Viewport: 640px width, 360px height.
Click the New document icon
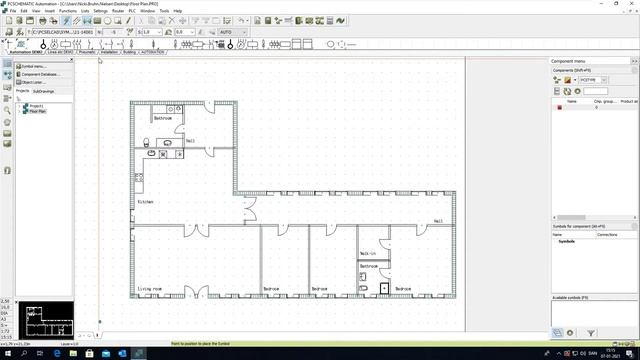(x=9, y=21)
